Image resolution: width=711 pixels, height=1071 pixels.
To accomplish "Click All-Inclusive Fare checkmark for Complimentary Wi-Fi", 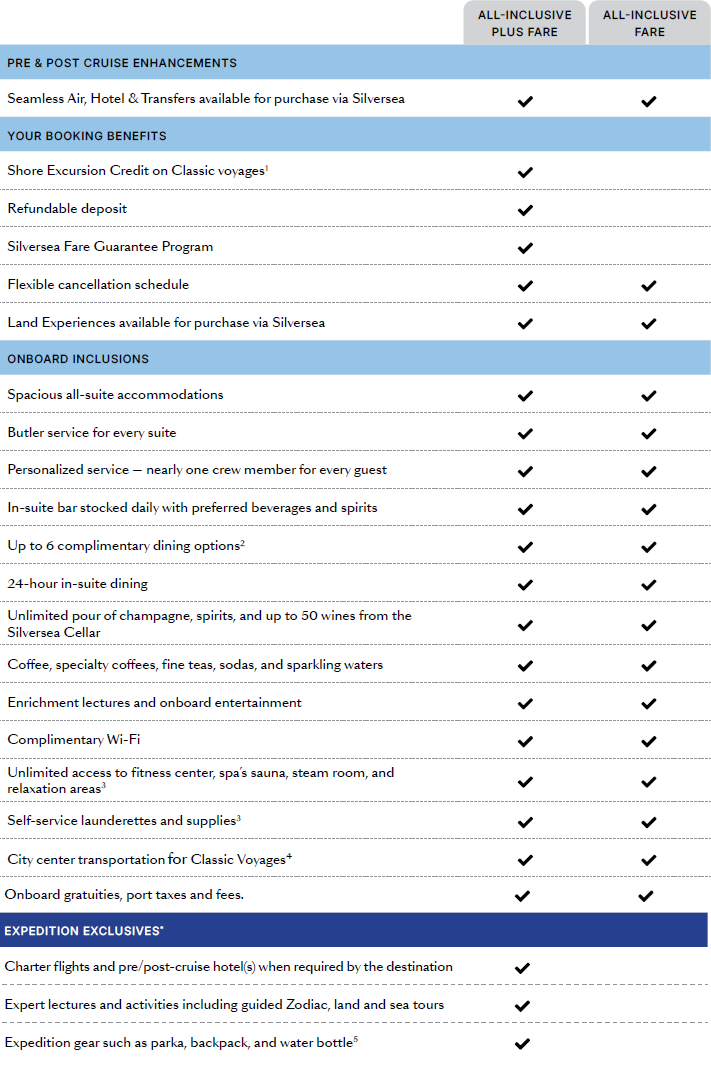I will (649, 742).
